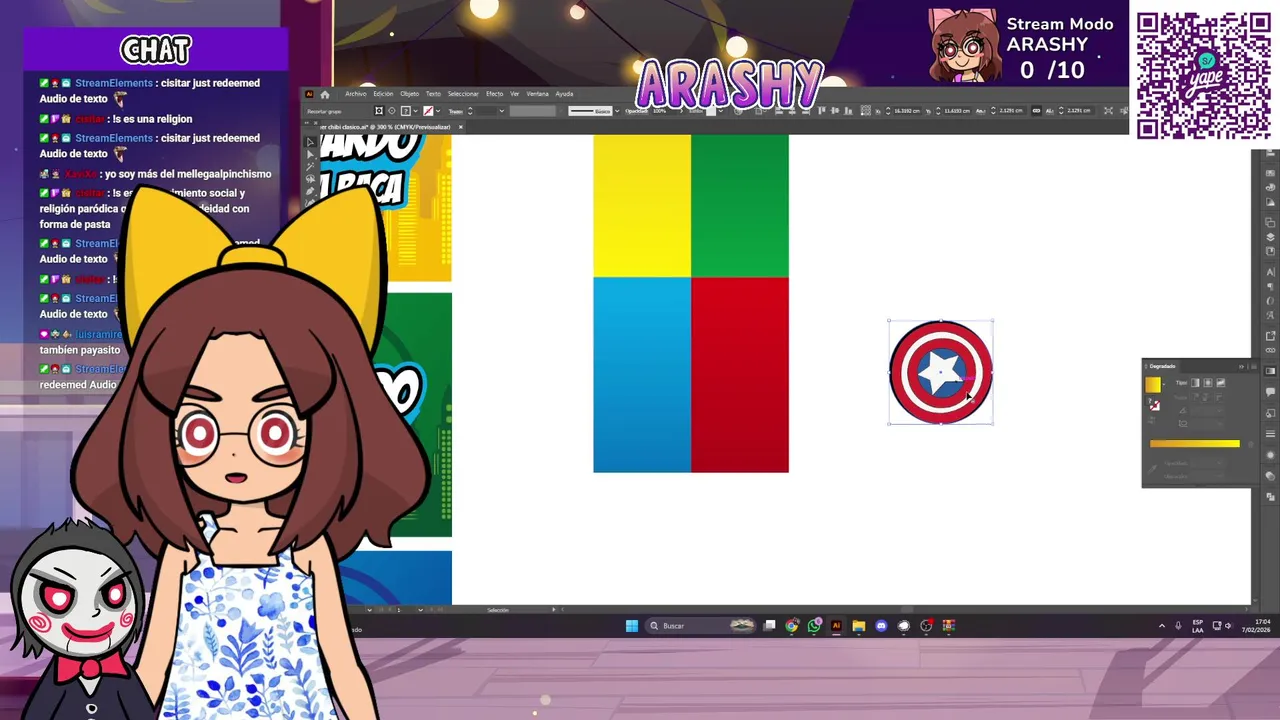Image resolution: width=1280 pixels, height=720 pixels.
Task: Click the X position field
Action: [x=908, y=111]
